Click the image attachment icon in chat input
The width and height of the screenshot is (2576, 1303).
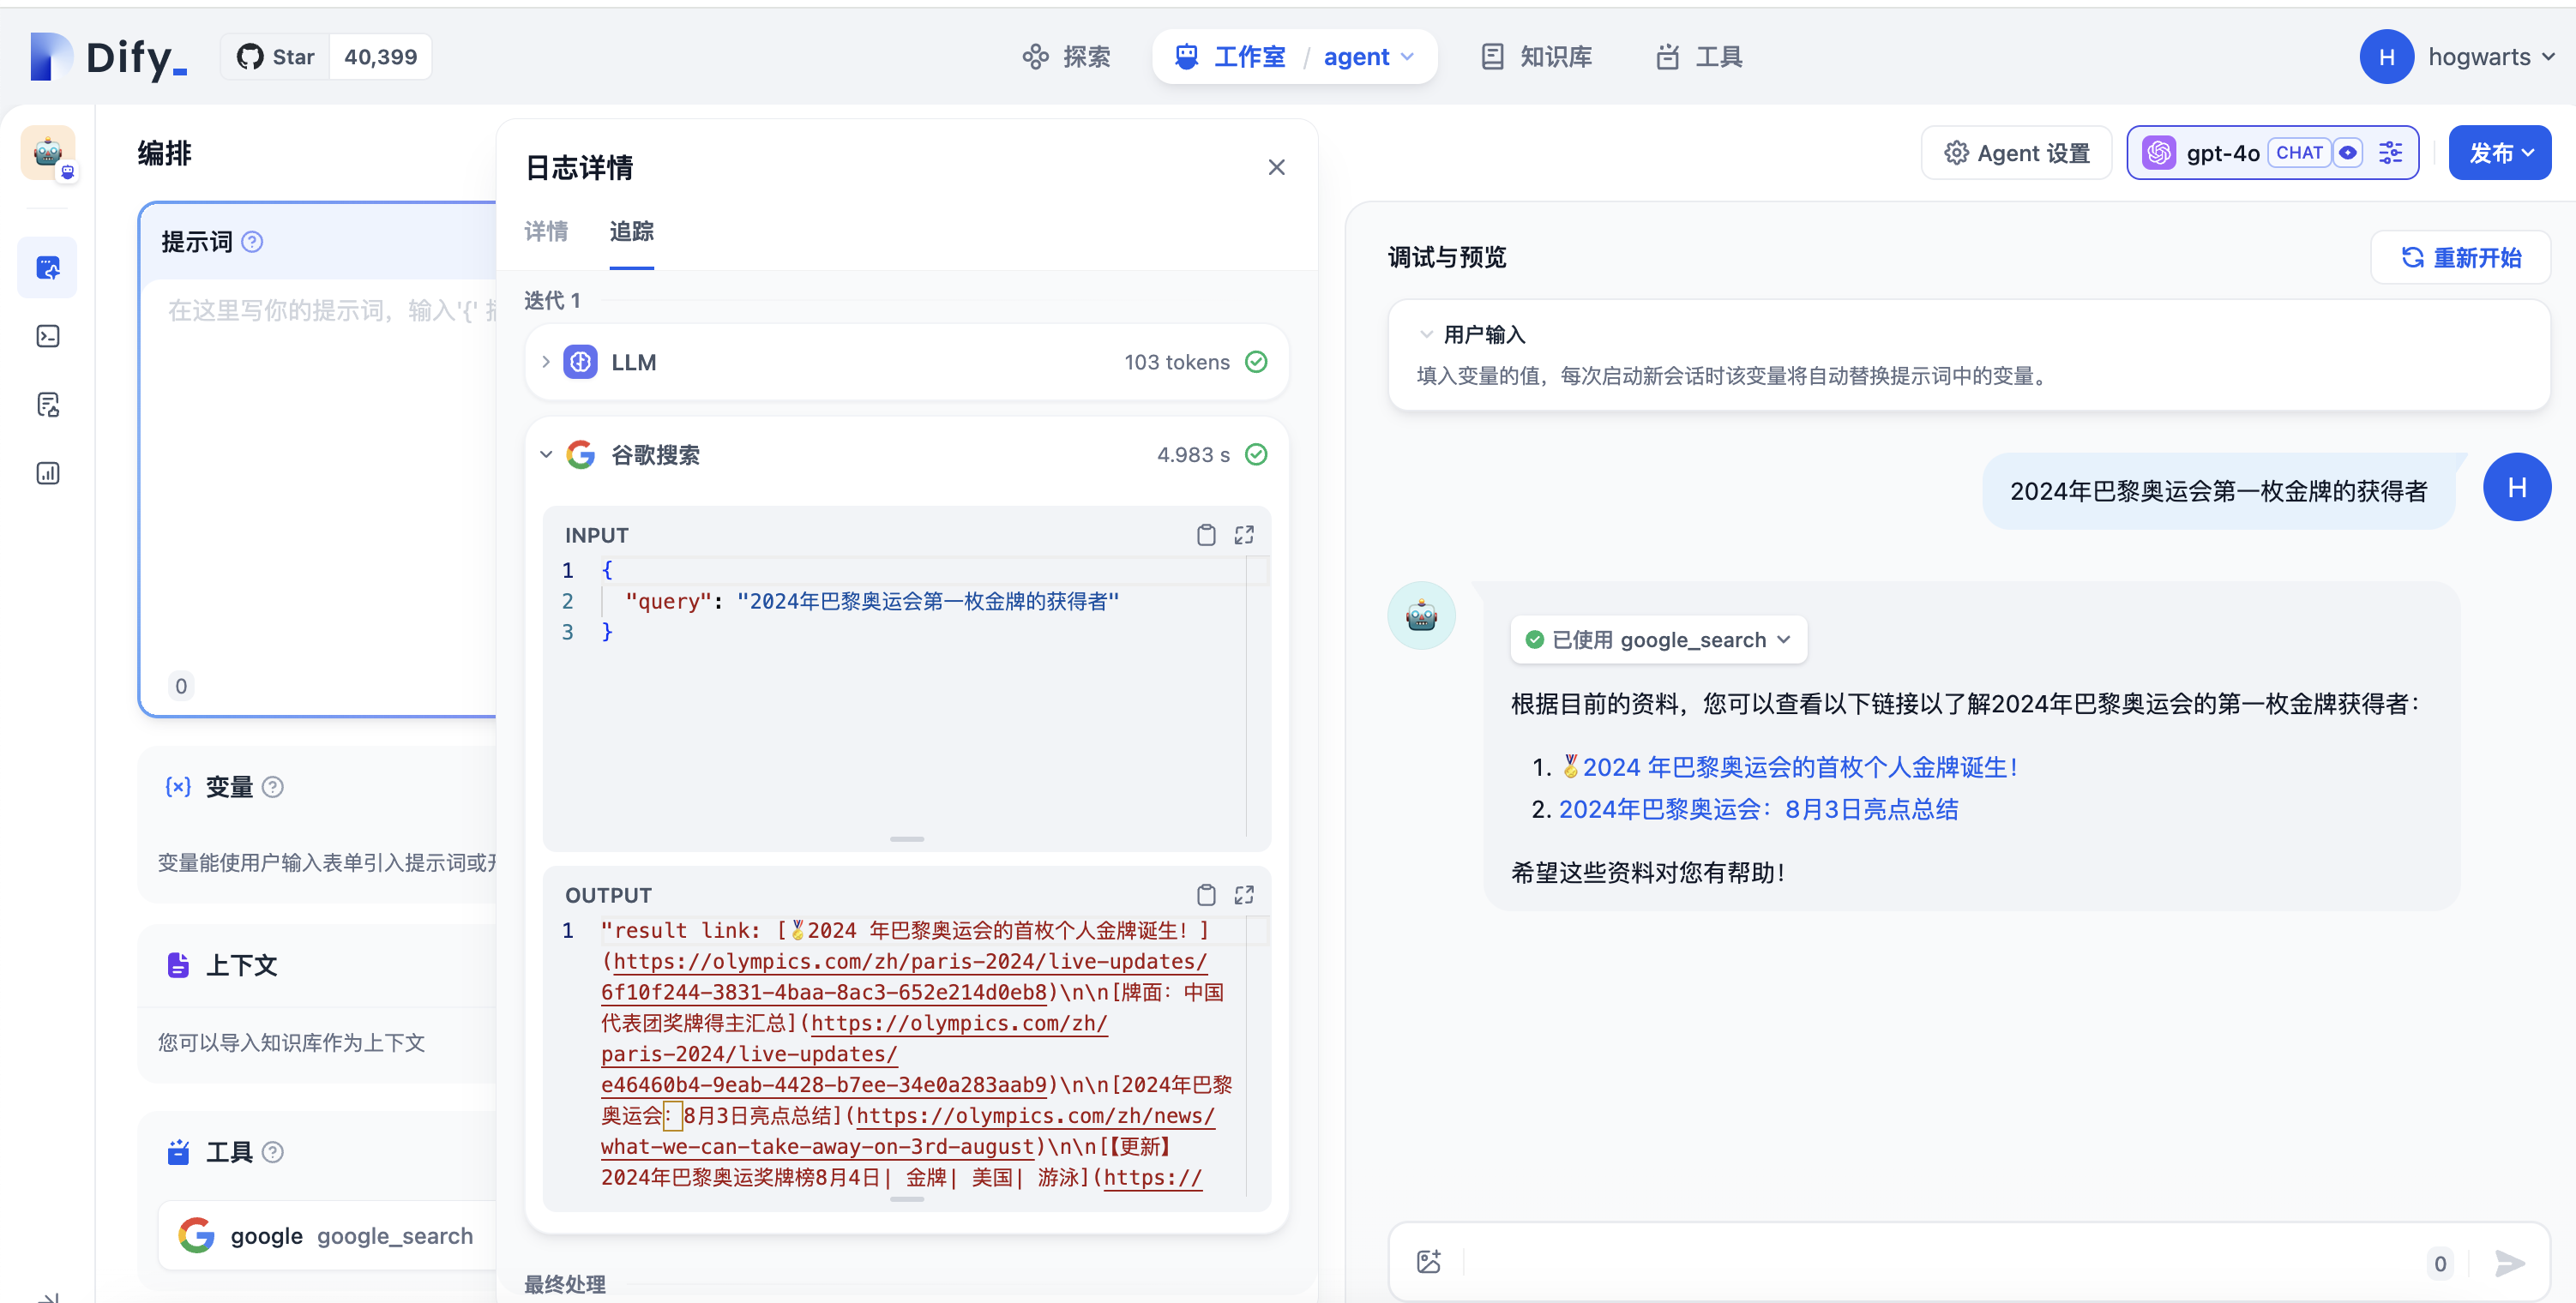[1428, 1261]
